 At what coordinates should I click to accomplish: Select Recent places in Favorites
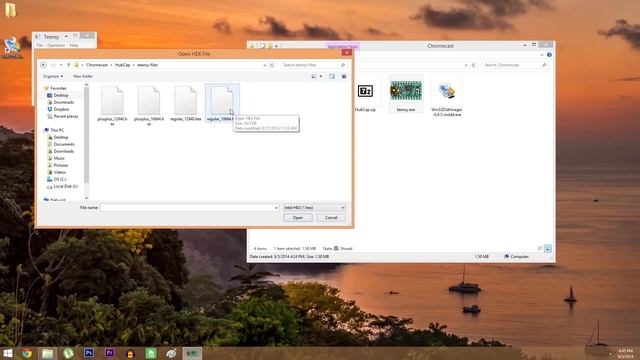65,116
